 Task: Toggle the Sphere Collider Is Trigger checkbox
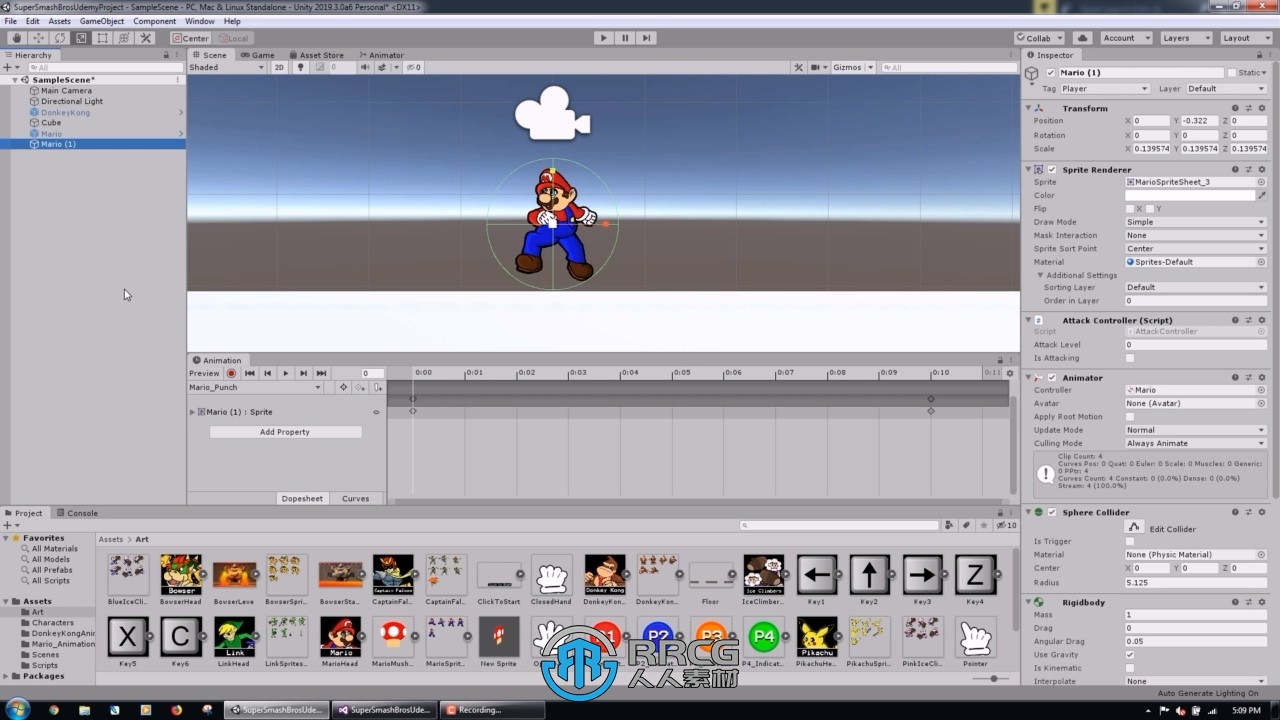pos(1130,541)
